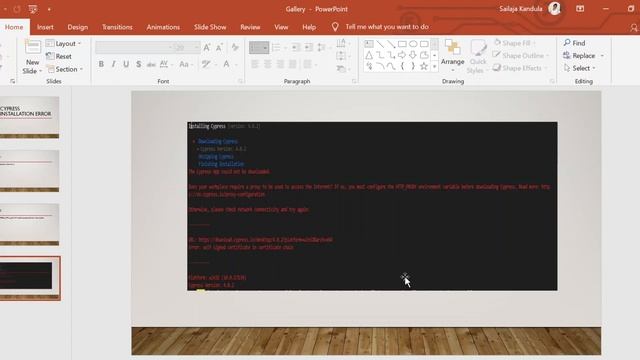This screenshot has height=360, width=640.
Task: Toggle Italic formatting in Font group
Action: pyautogui.click(x=113, y=64)
